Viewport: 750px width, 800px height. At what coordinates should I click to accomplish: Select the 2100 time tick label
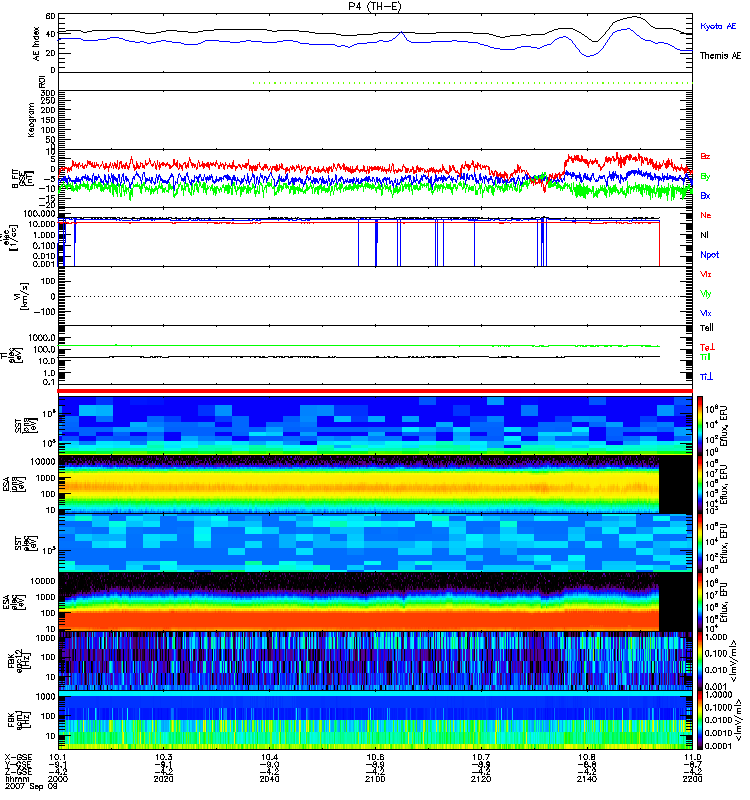375,779
